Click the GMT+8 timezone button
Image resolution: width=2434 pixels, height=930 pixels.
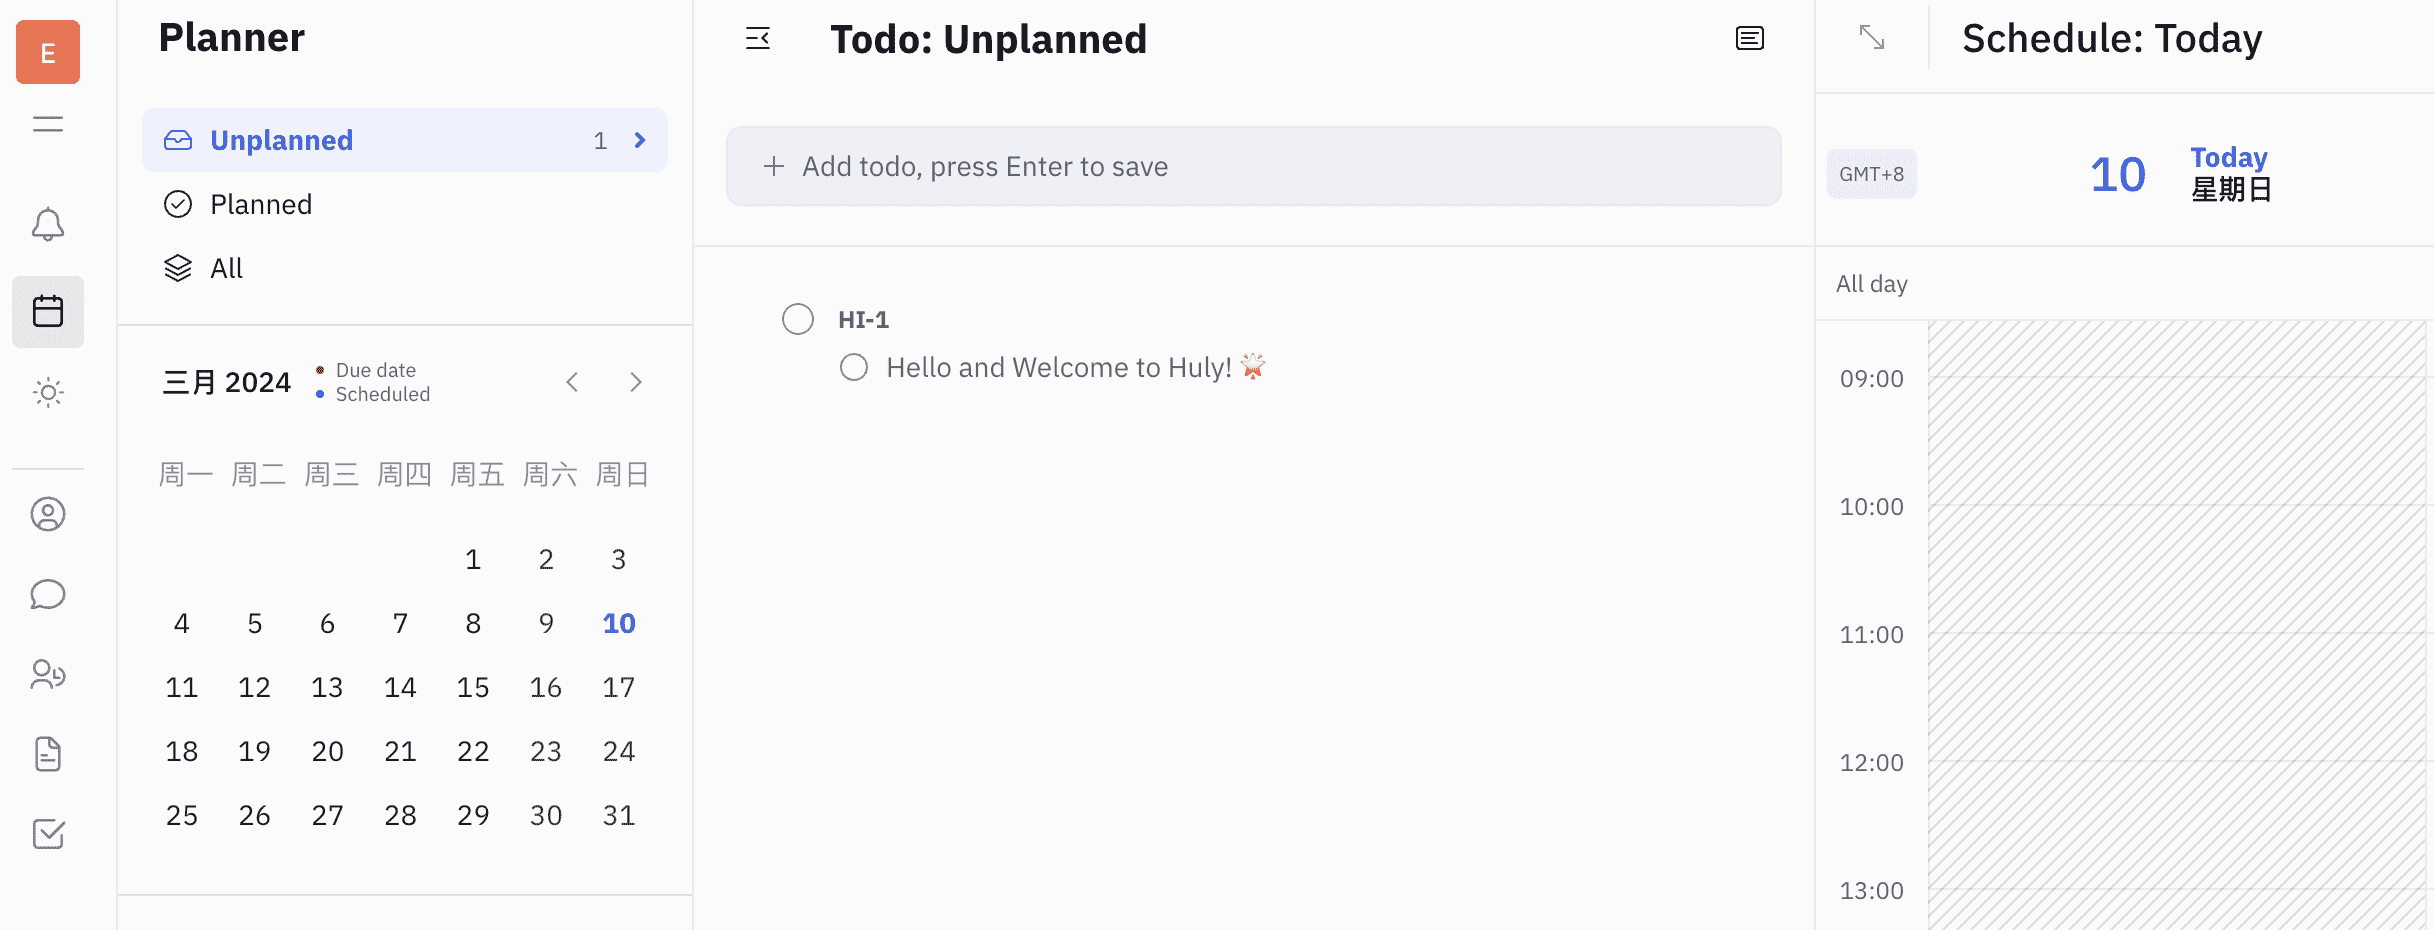[x=1871, y=174]
